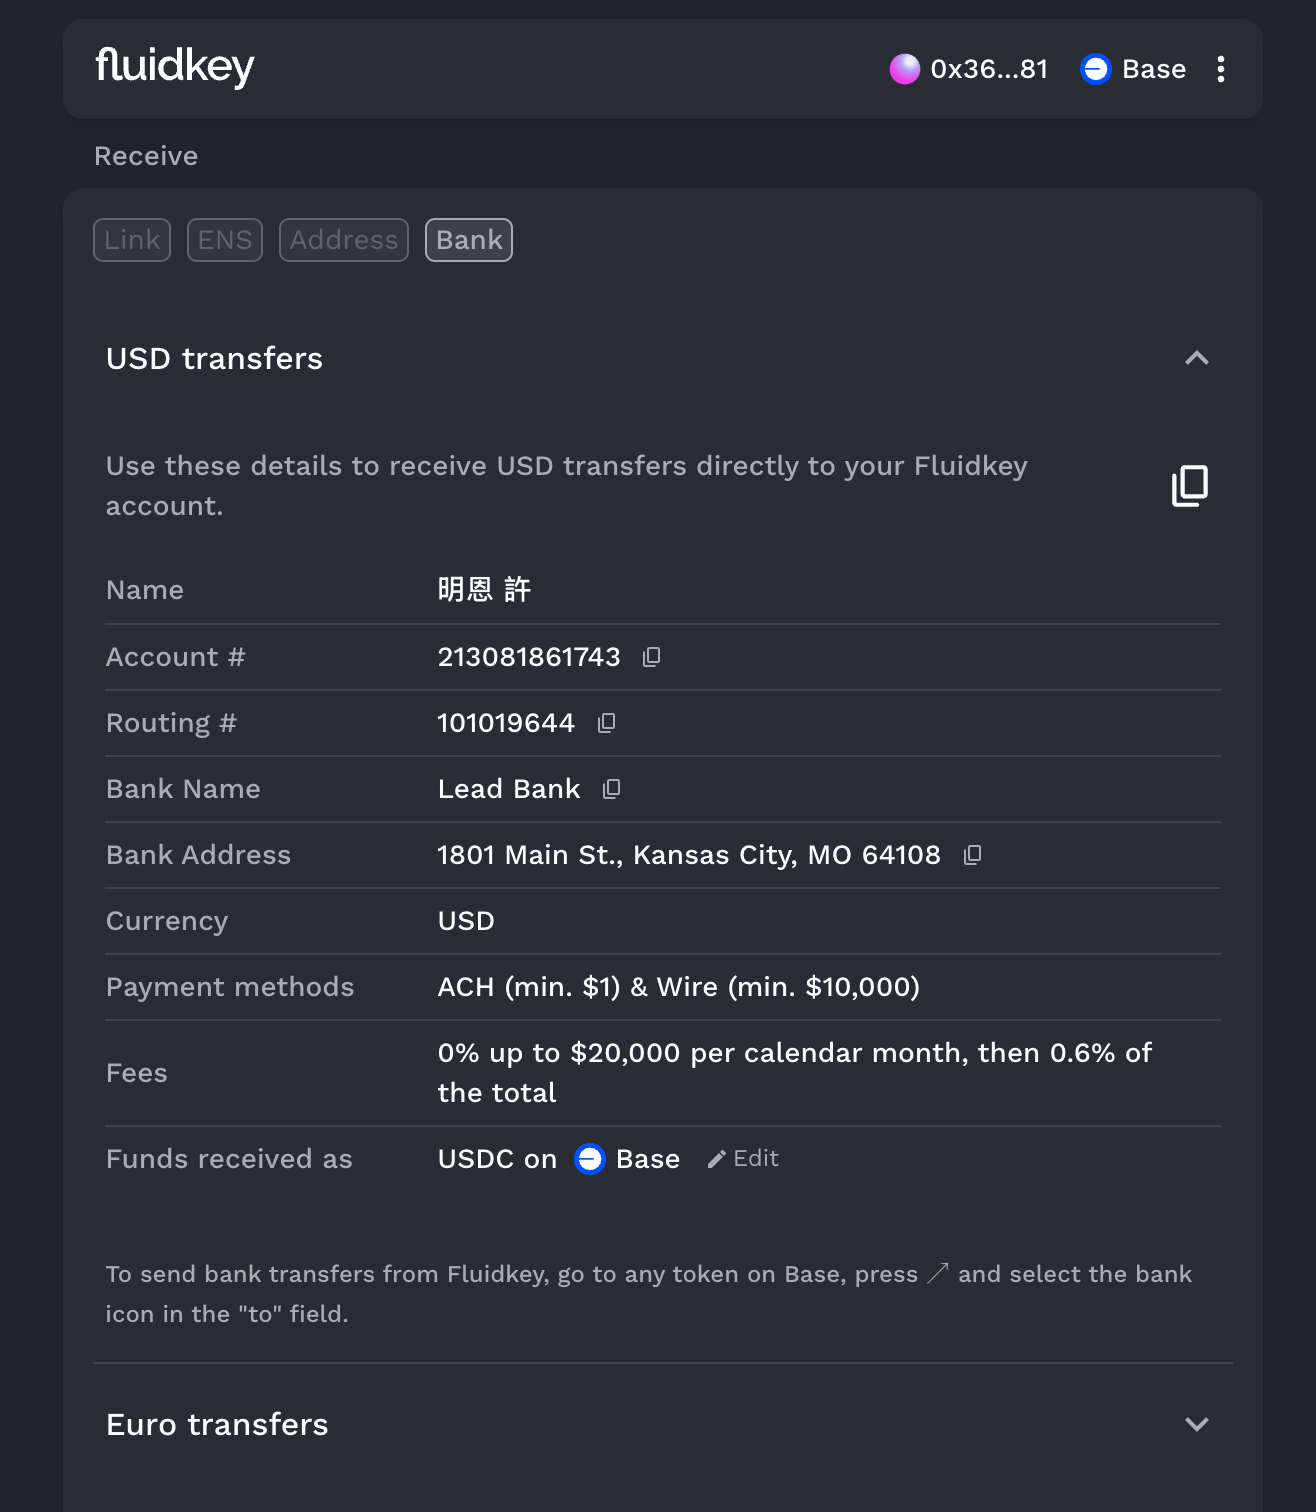The image size is (1316, 1512).
Task: Switch to the Address tab
Action: coord(343,240)
